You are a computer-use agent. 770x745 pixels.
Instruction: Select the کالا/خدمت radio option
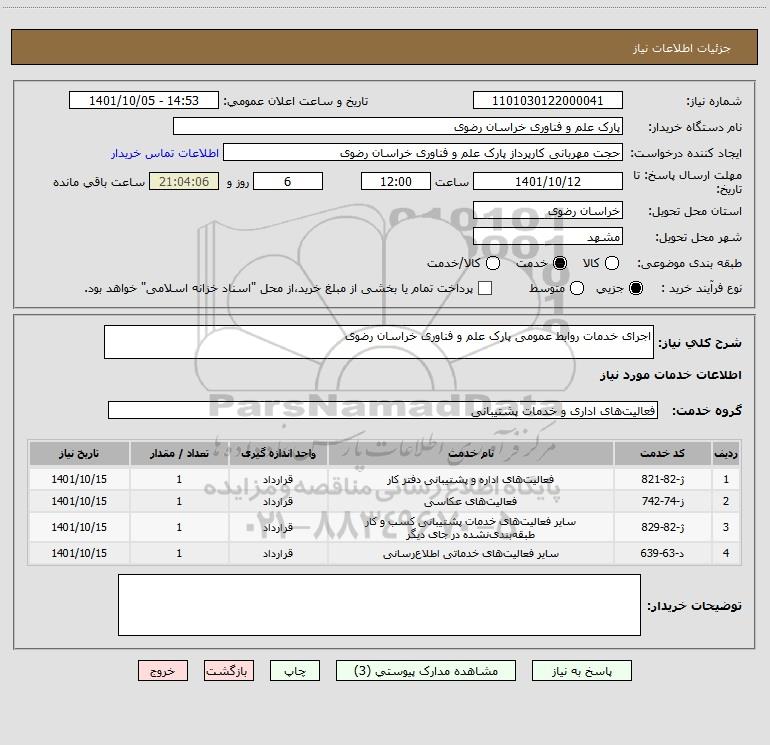pyautogui.click(x=493, y=263)
